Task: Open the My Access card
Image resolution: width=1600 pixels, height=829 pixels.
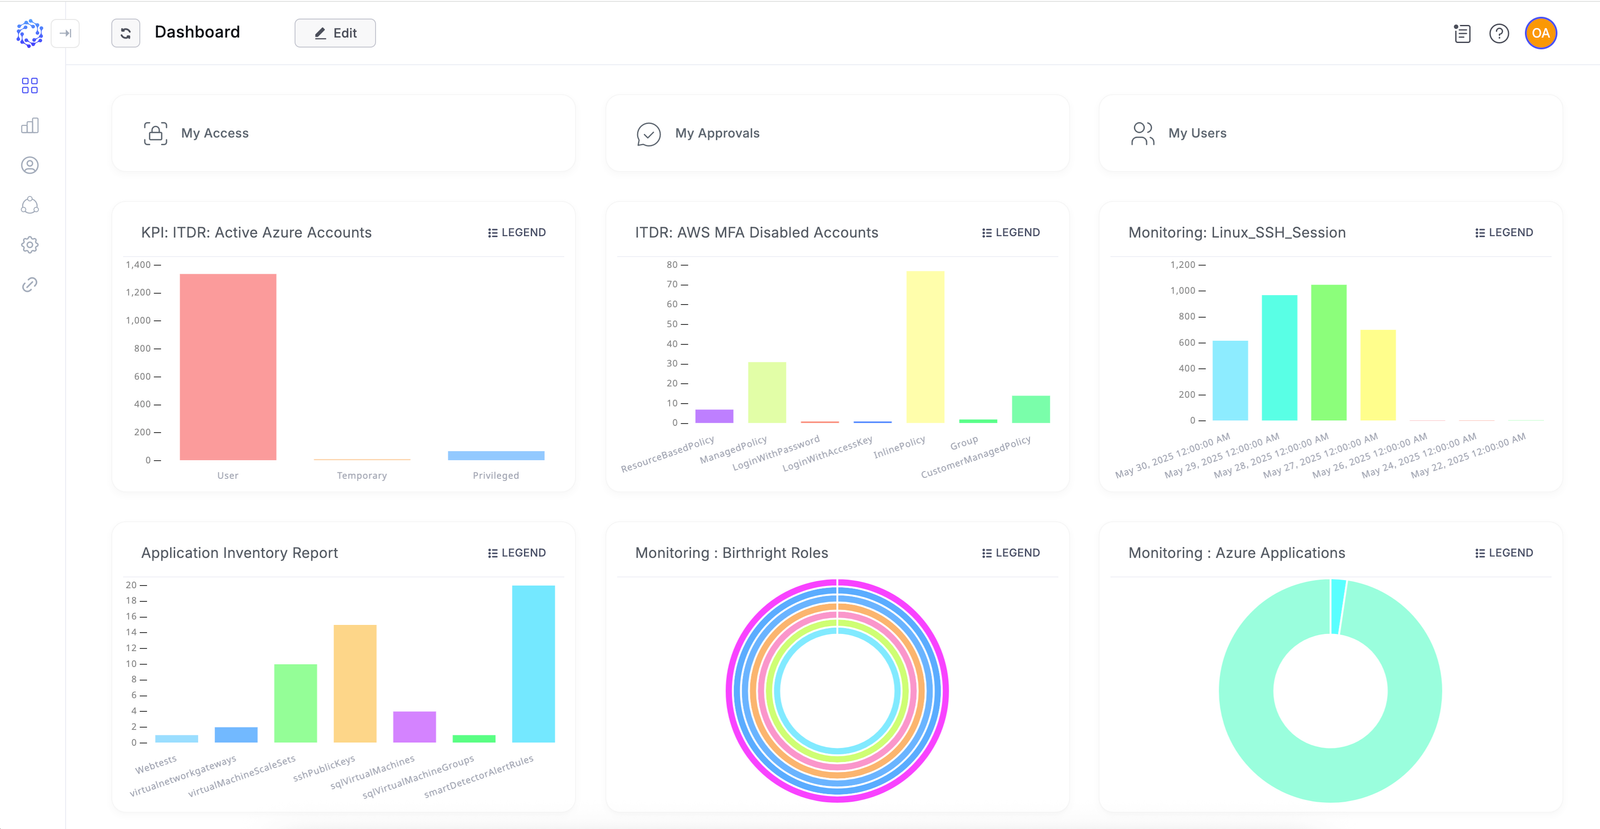Action: (x=343, y=133)
